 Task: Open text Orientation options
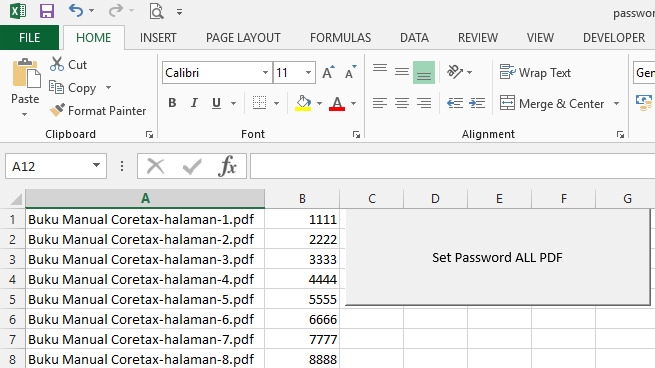click(x=459, y=72)
